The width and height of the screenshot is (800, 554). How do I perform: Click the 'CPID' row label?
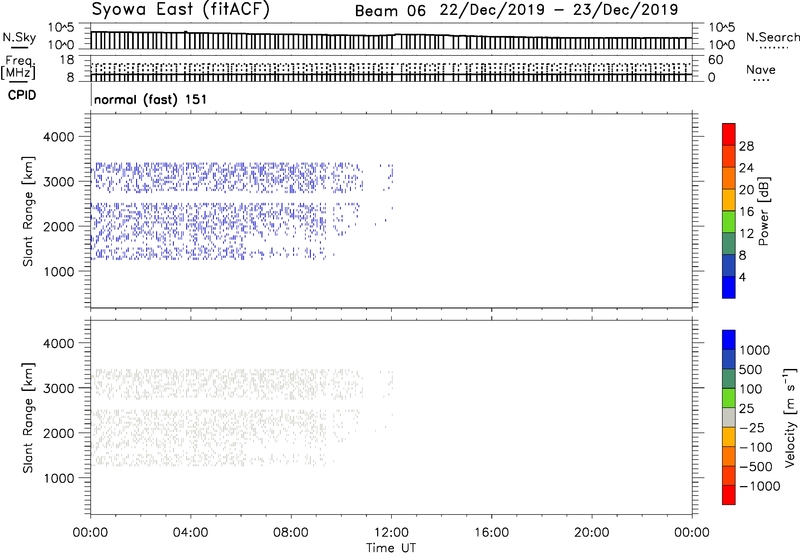tap(22, 95)
